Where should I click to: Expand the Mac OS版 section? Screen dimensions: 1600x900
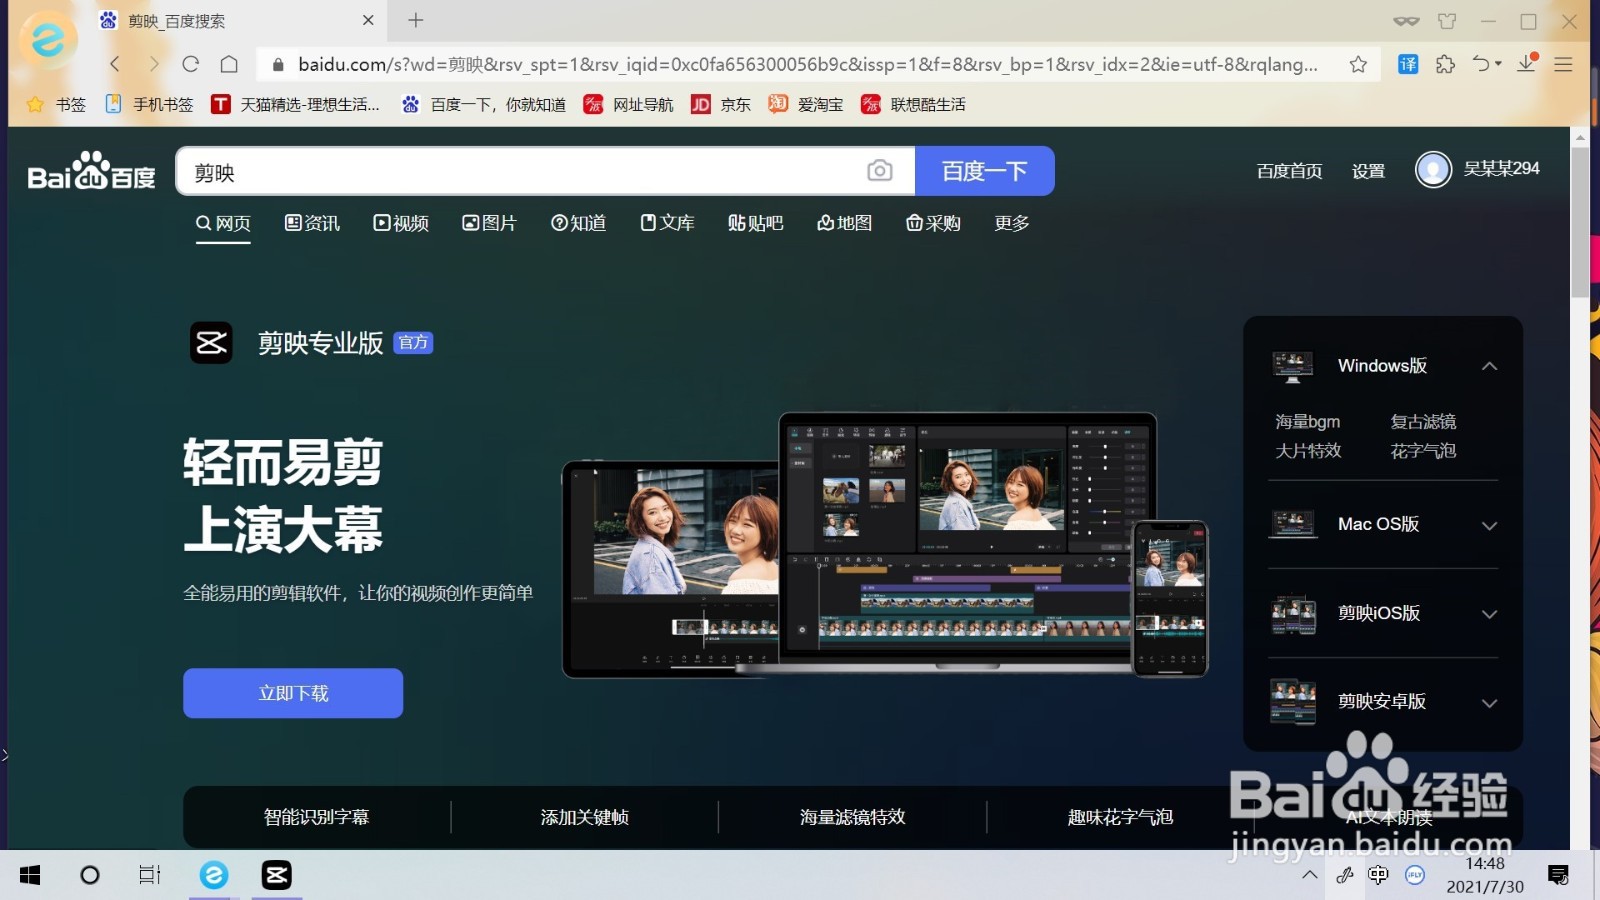click(1489, 526)
